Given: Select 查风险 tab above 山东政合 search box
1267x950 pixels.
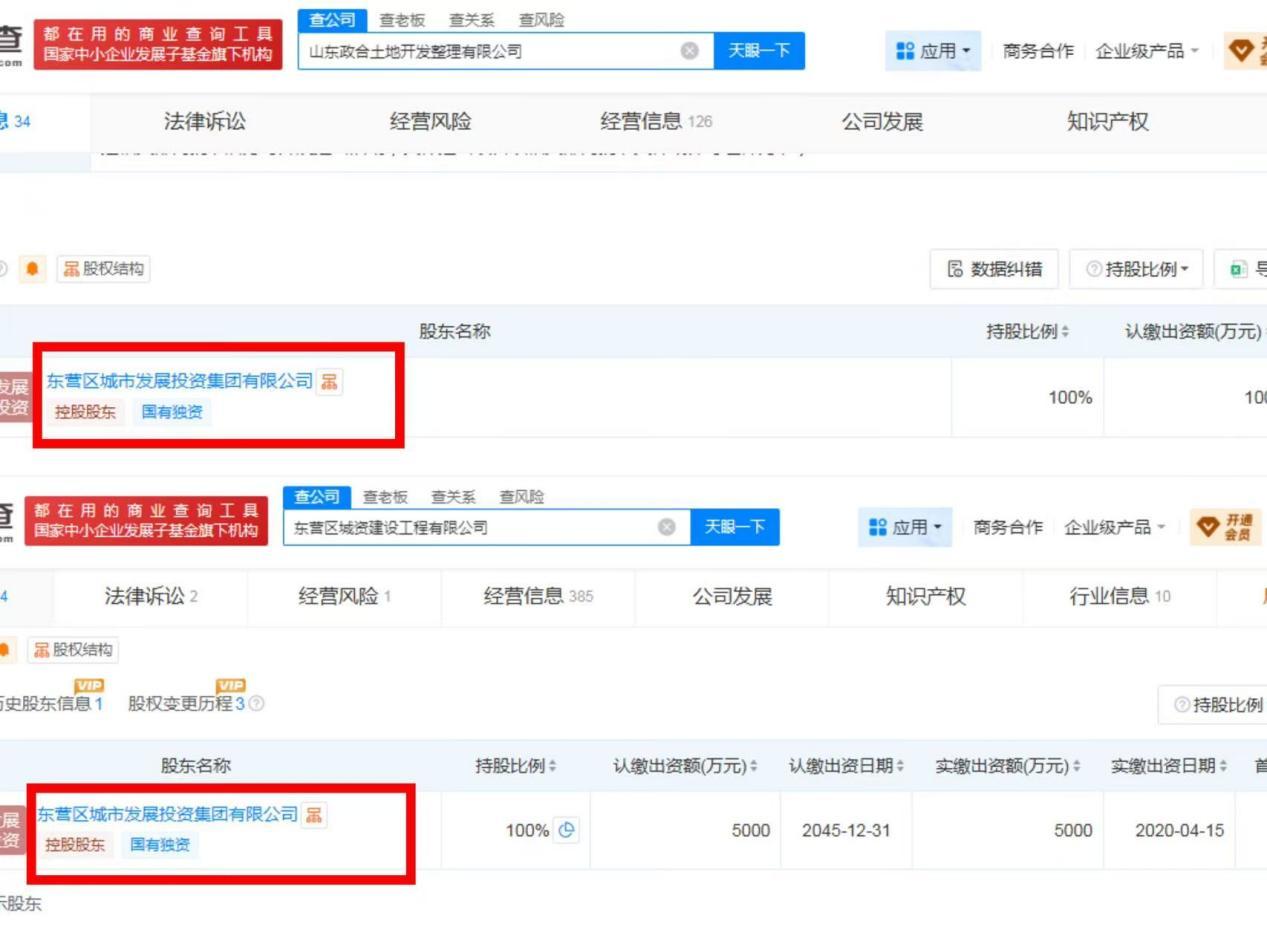Looking at the screenshot, I should (x=541, y=20).
